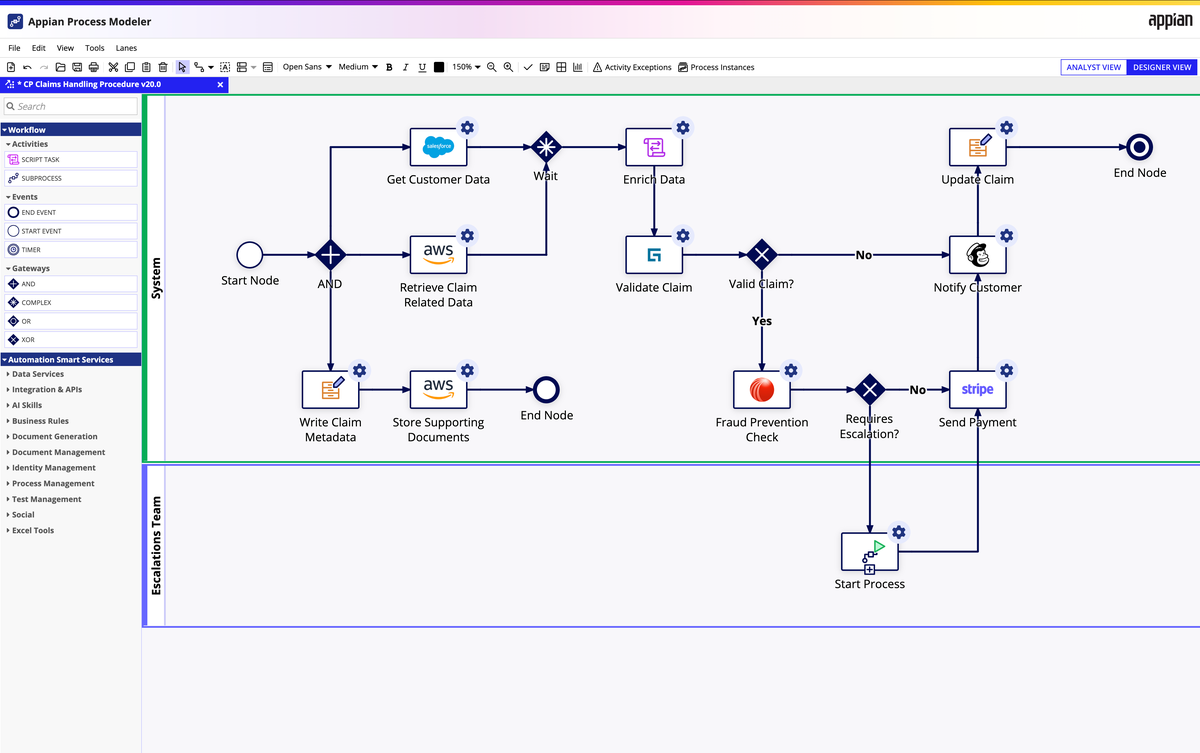Open the Tools menu
This screenshot has height=753, width=1200.
click(x=94, y=48)
